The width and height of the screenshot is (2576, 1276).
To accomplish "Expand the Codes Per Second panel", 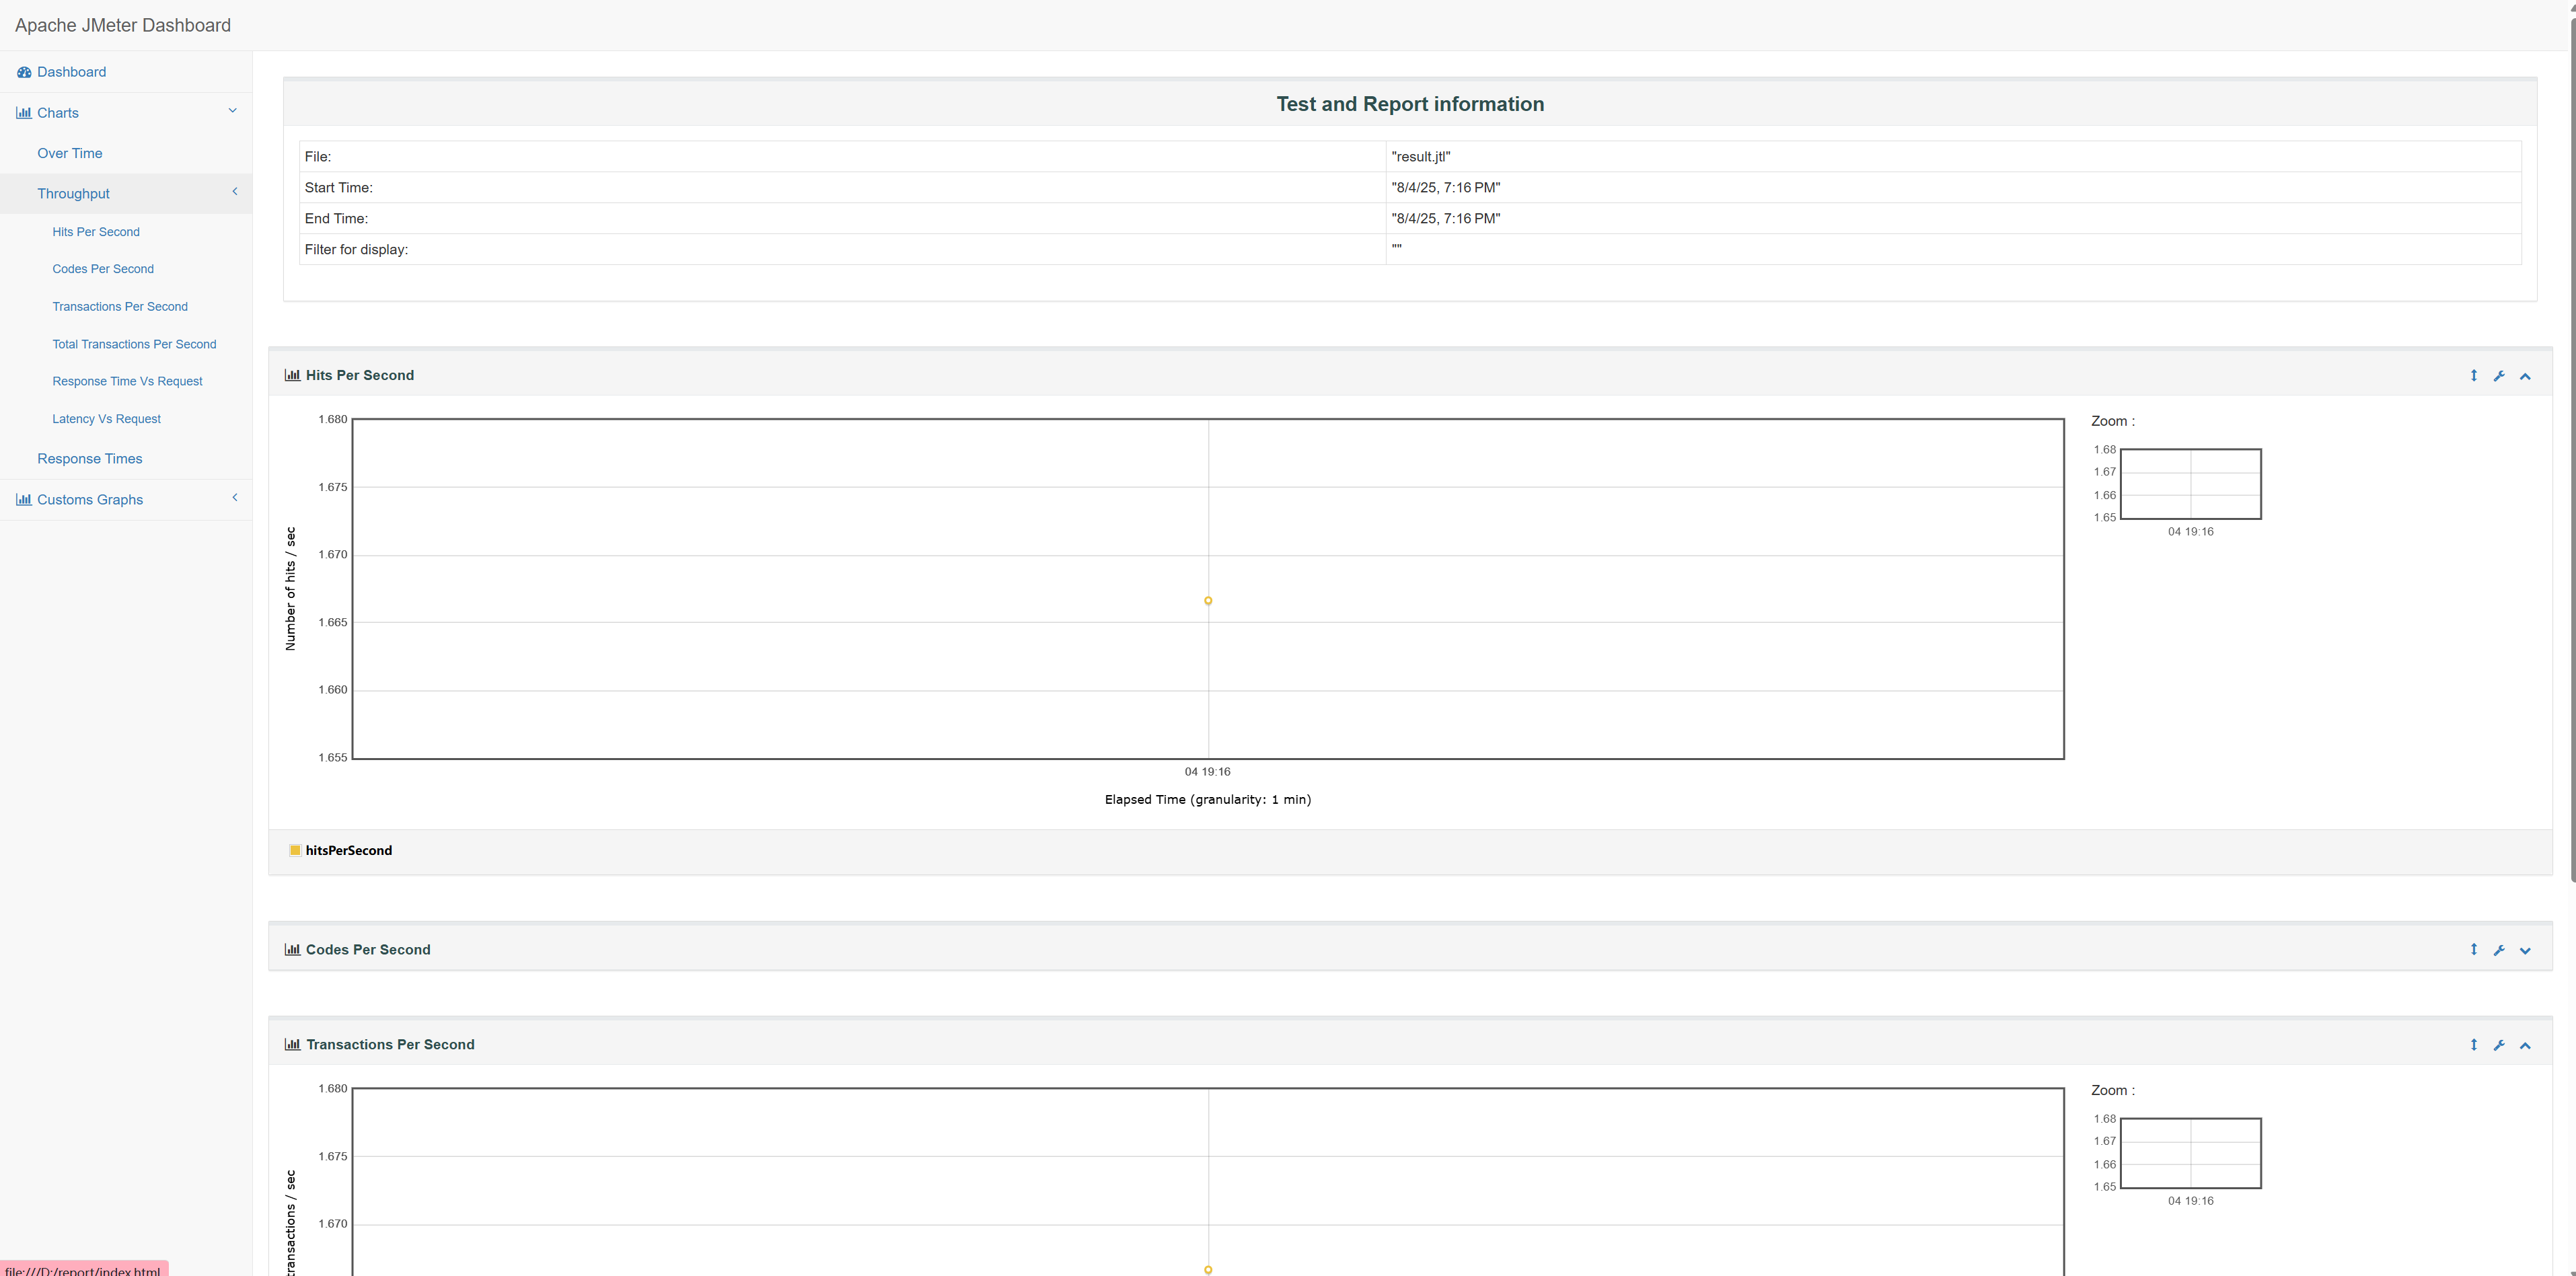I will [x=2525, y=951].
